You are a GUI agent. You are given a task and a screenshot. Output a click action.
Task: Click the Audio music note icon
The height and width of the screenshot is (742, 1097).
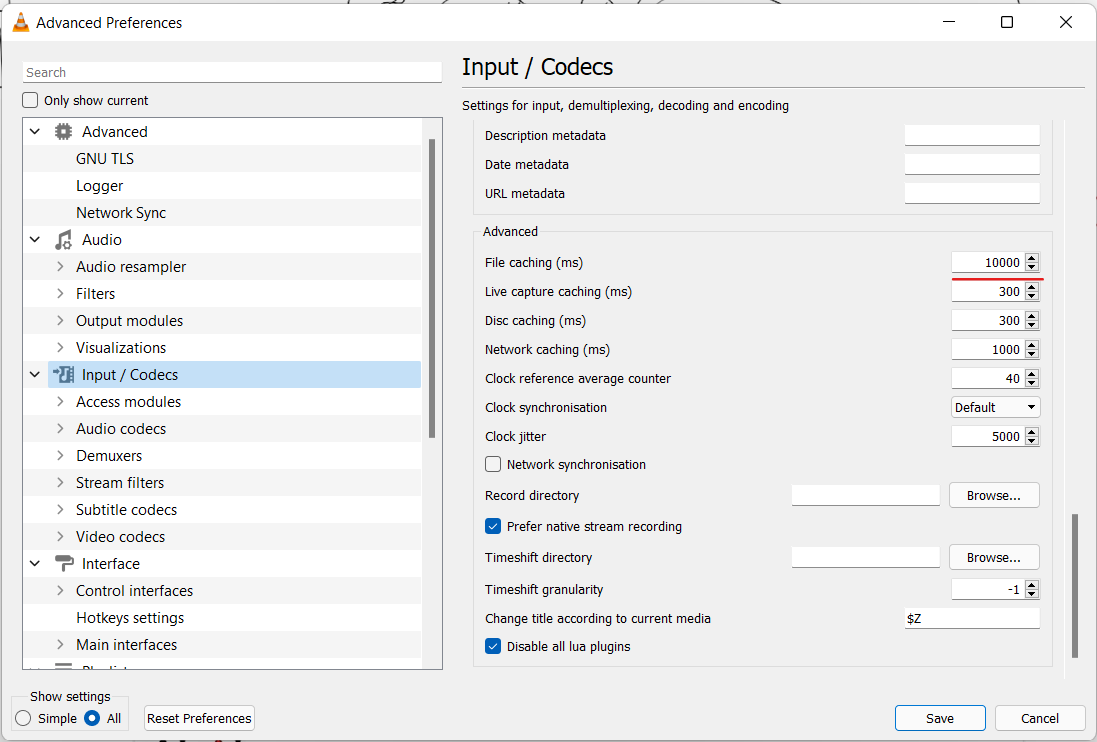pos(64,240)
